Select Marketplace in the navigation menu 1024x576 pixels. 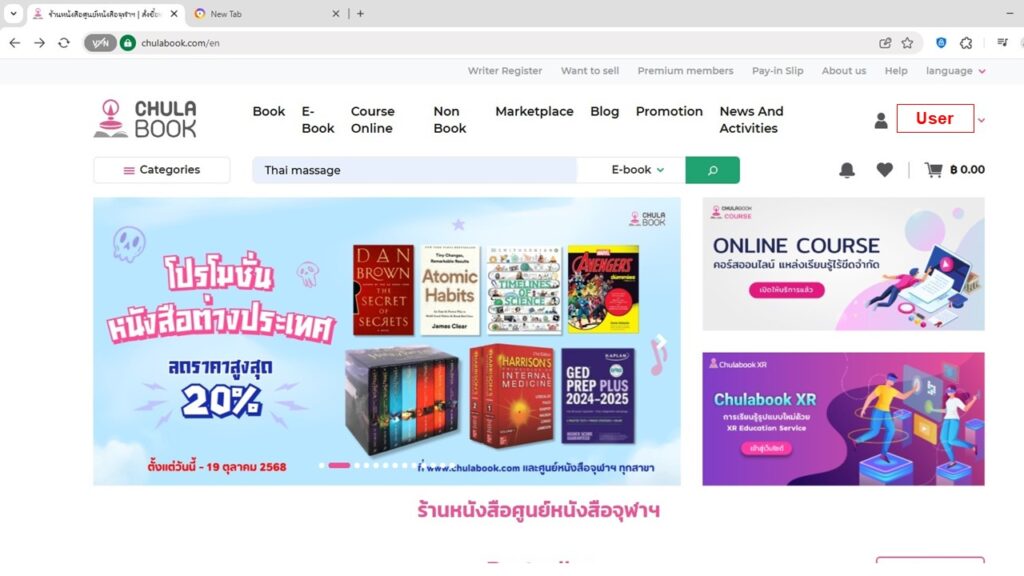coord(534,112)
